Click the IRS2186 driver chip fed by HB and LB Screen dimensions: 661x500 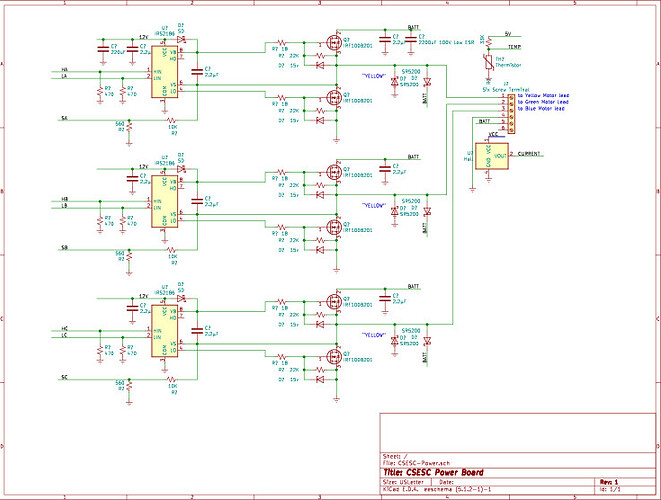click(164, 202)
